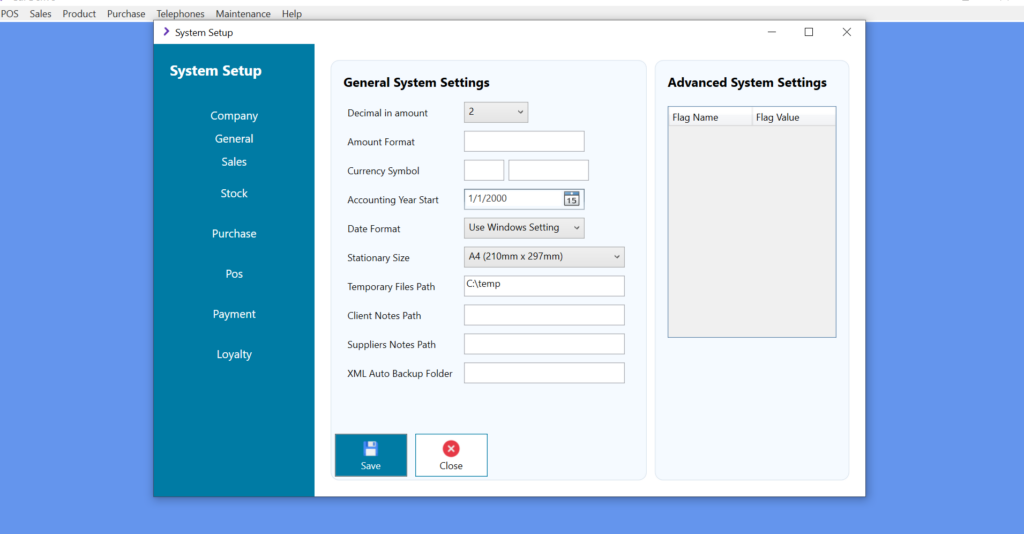Click the Flag Value column header
Image resolution: width=1024 pixels, height=534 pixels.
click(792, 118)
